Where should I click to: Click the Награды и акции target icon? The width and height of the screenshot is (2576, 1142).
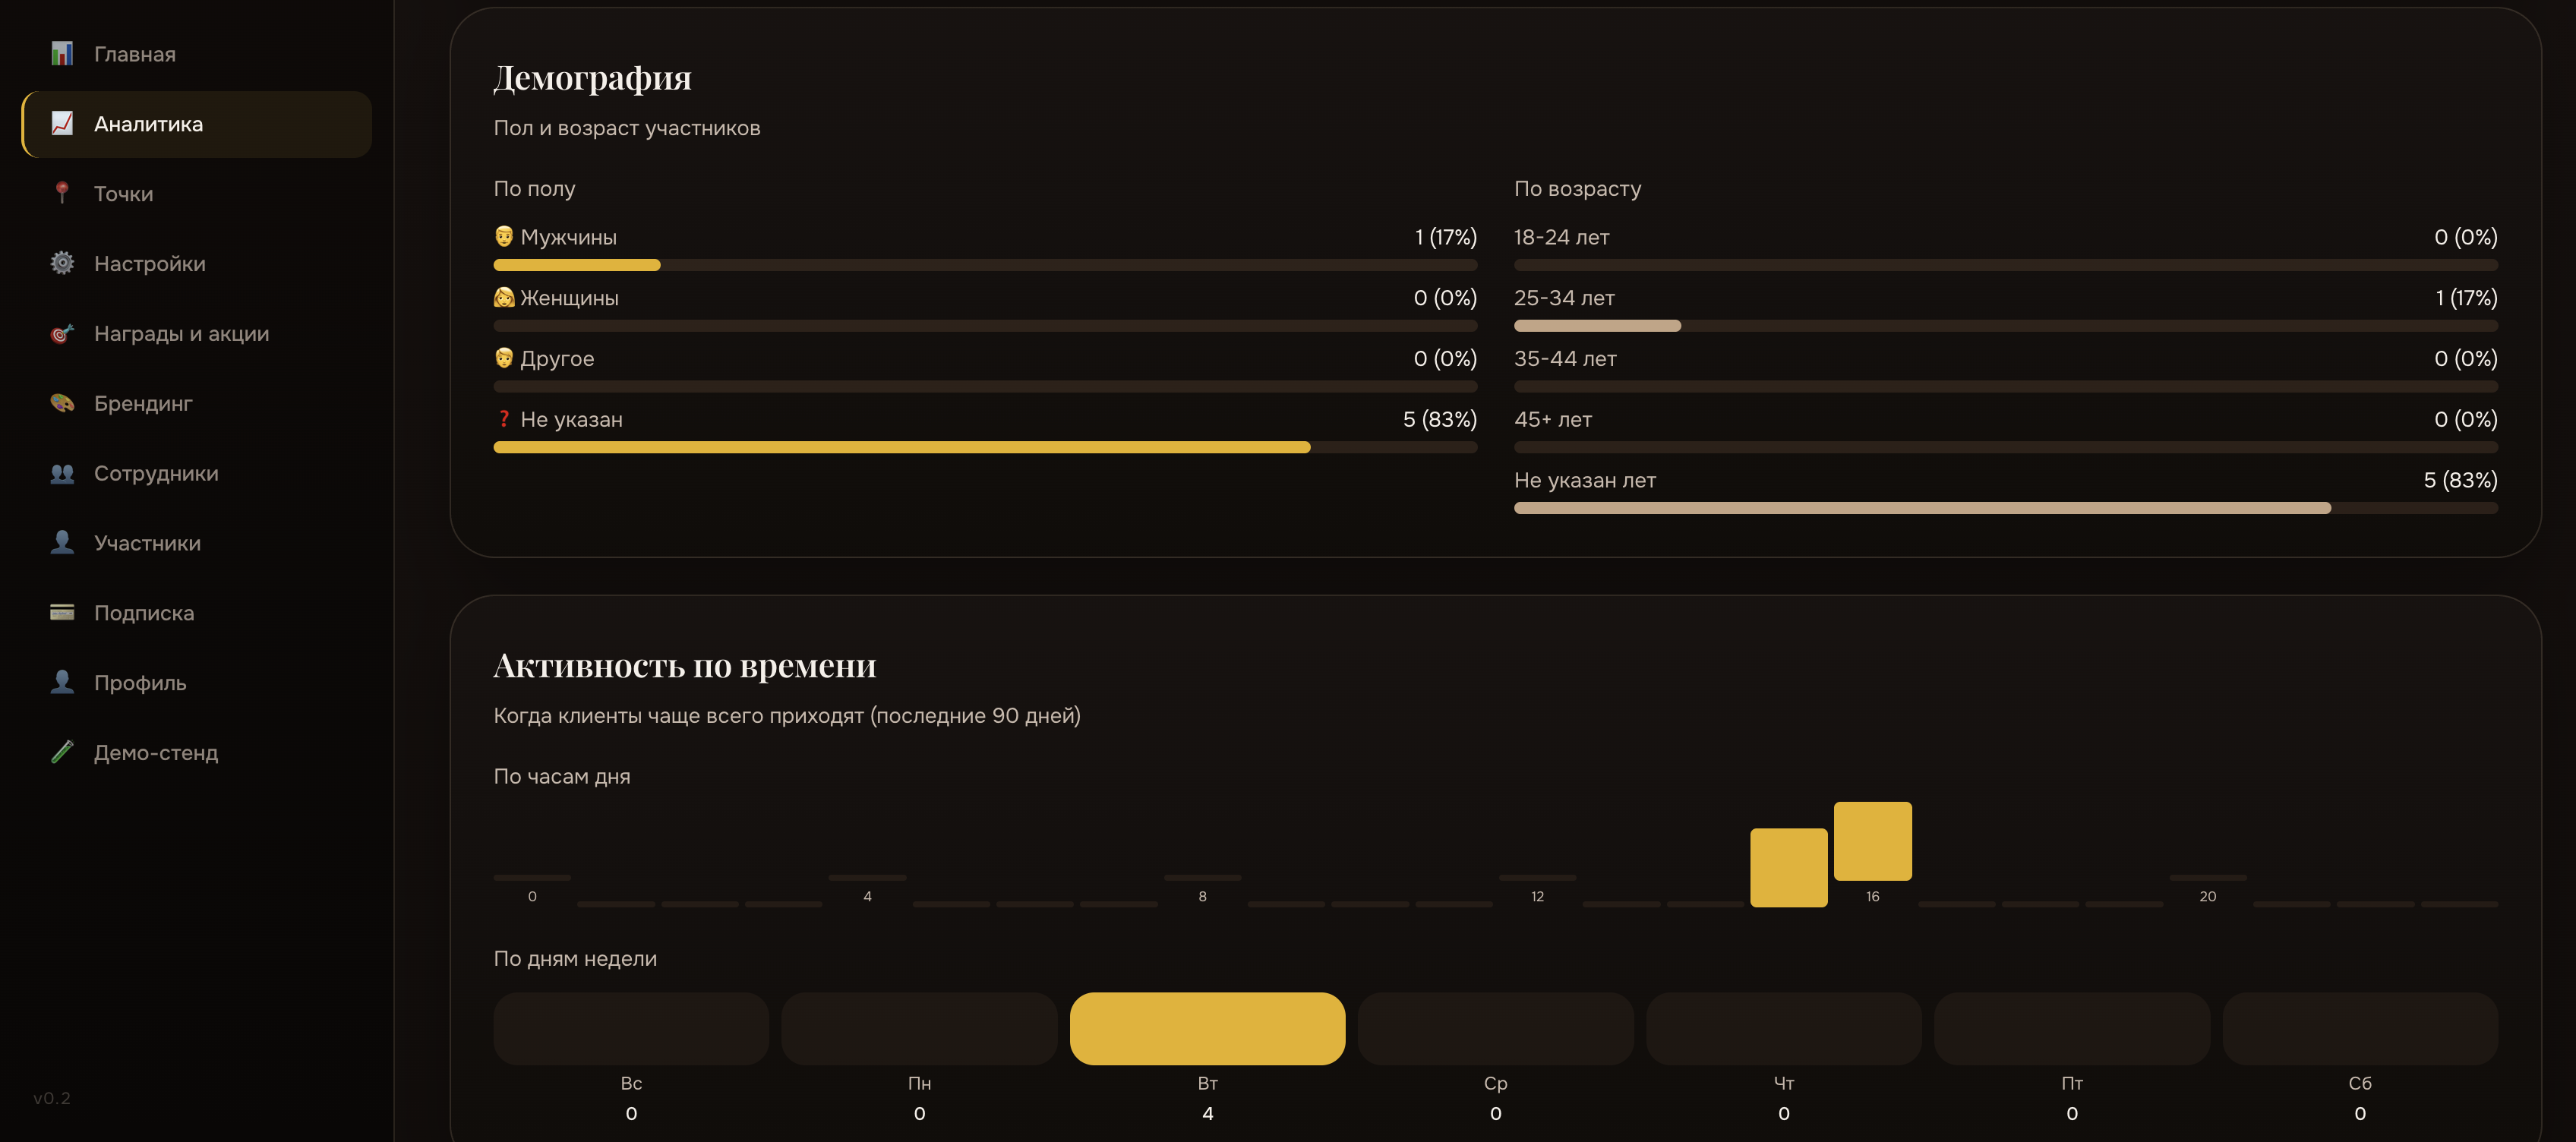tap(62, 333)
